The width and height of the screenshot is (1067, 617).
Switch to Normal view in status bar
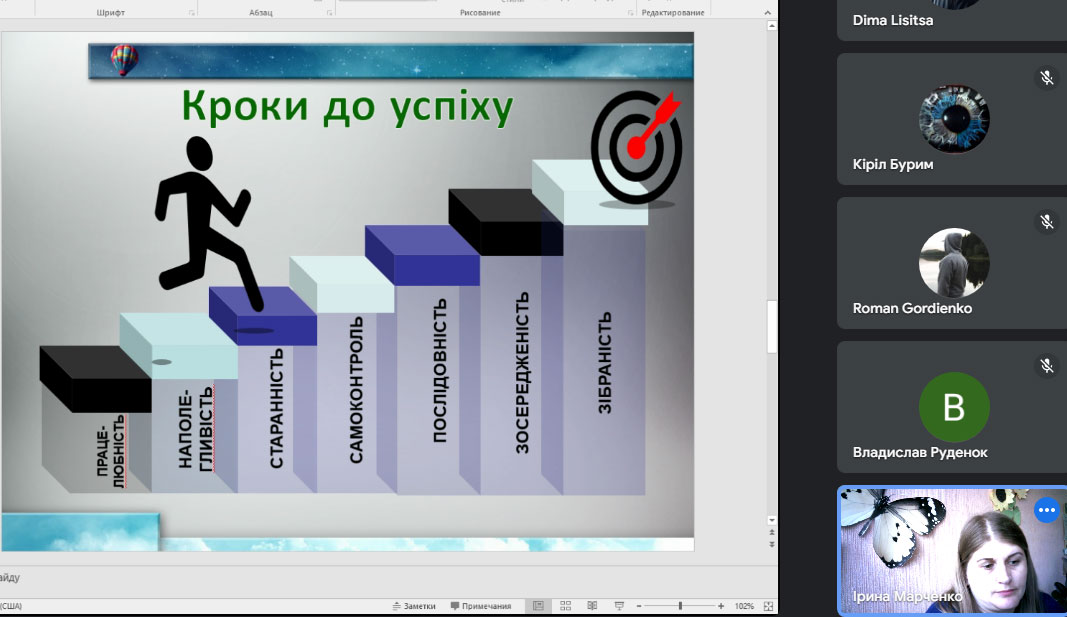point(538,605)
